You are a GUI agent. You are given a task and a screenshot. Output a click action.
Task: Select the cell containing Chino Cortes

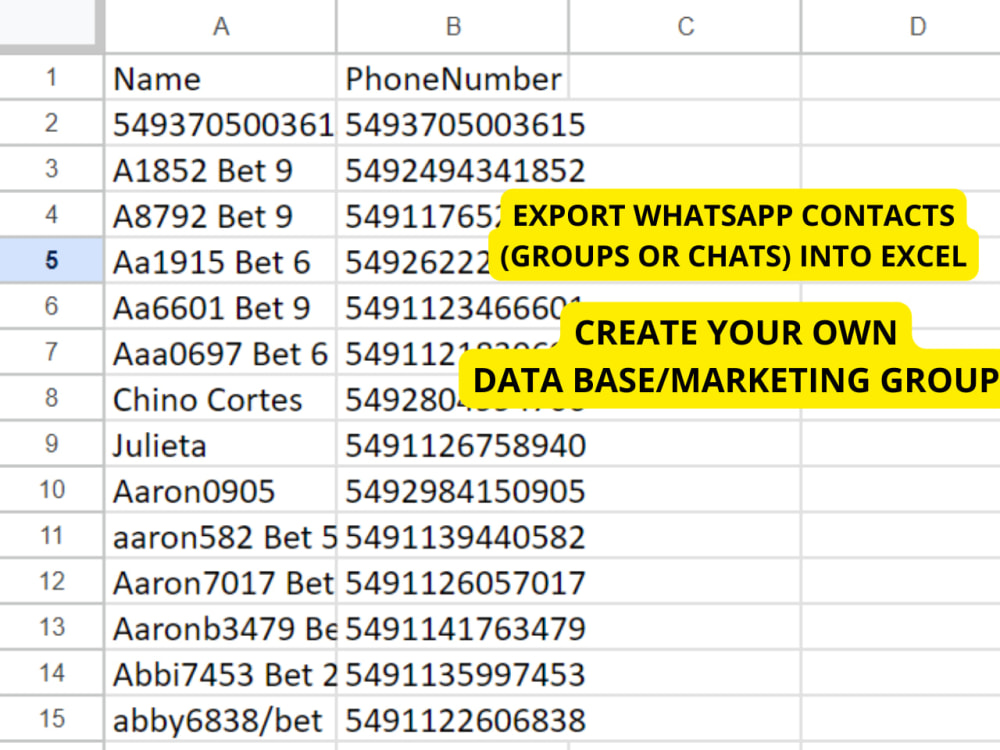click(x=220, y=399)
